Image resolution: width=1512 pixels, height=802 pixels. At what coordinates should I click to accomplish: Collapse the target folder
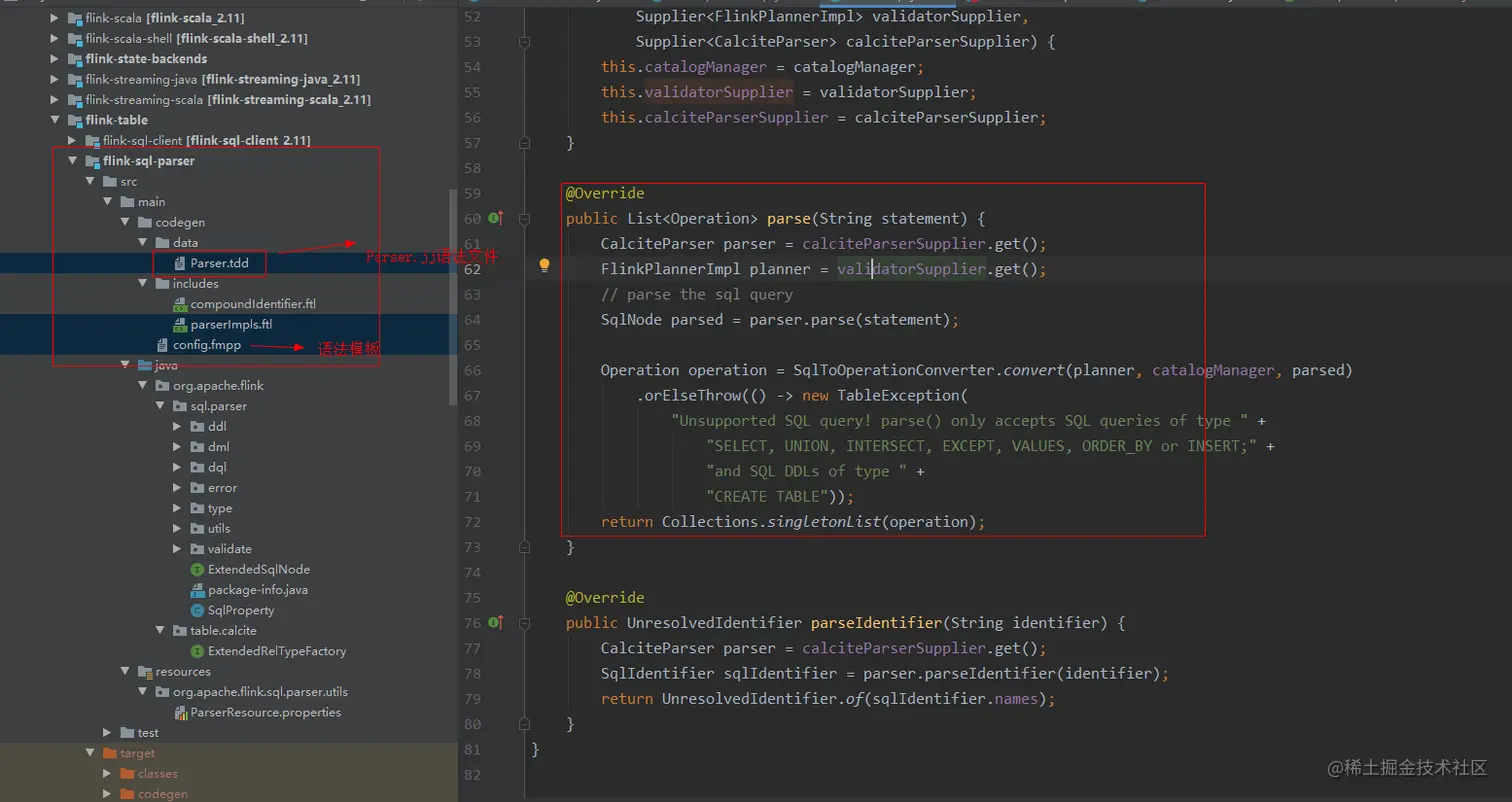tap(89, 753)
